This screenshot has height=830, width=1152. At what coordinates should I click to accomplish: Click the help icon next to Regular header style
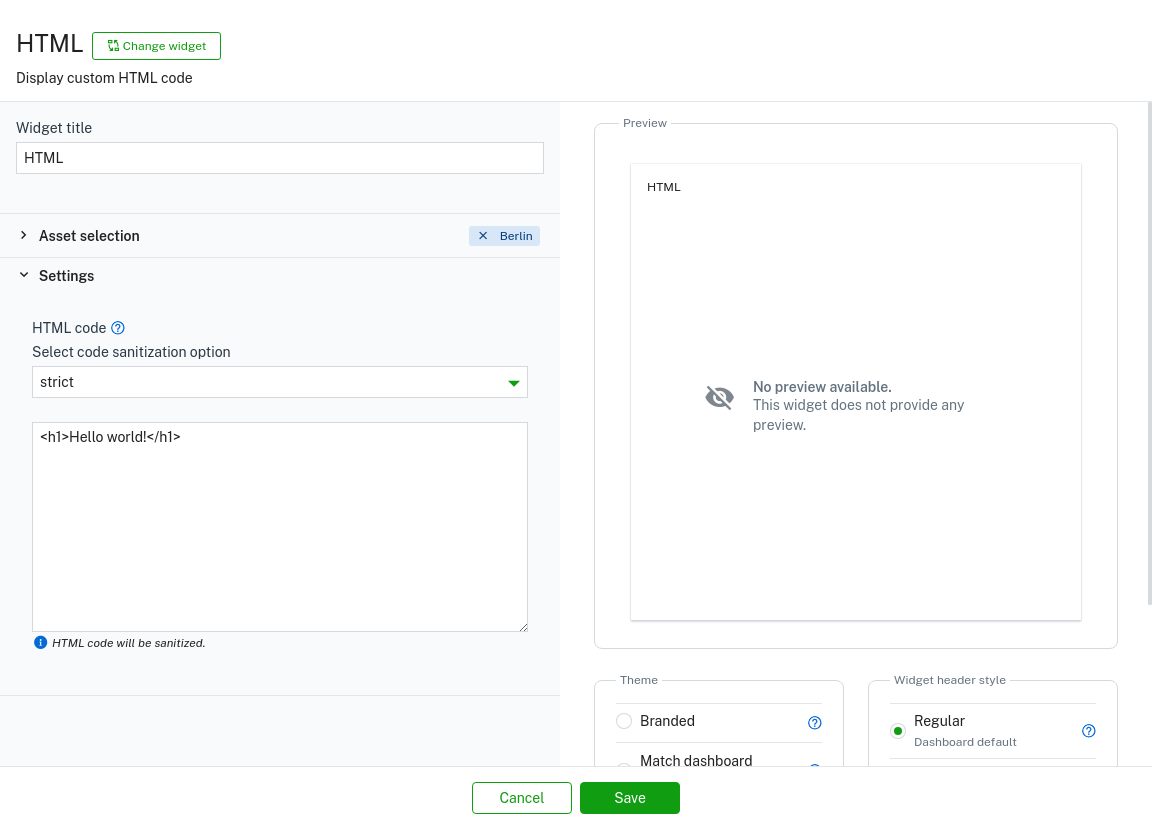(1089, 731)
